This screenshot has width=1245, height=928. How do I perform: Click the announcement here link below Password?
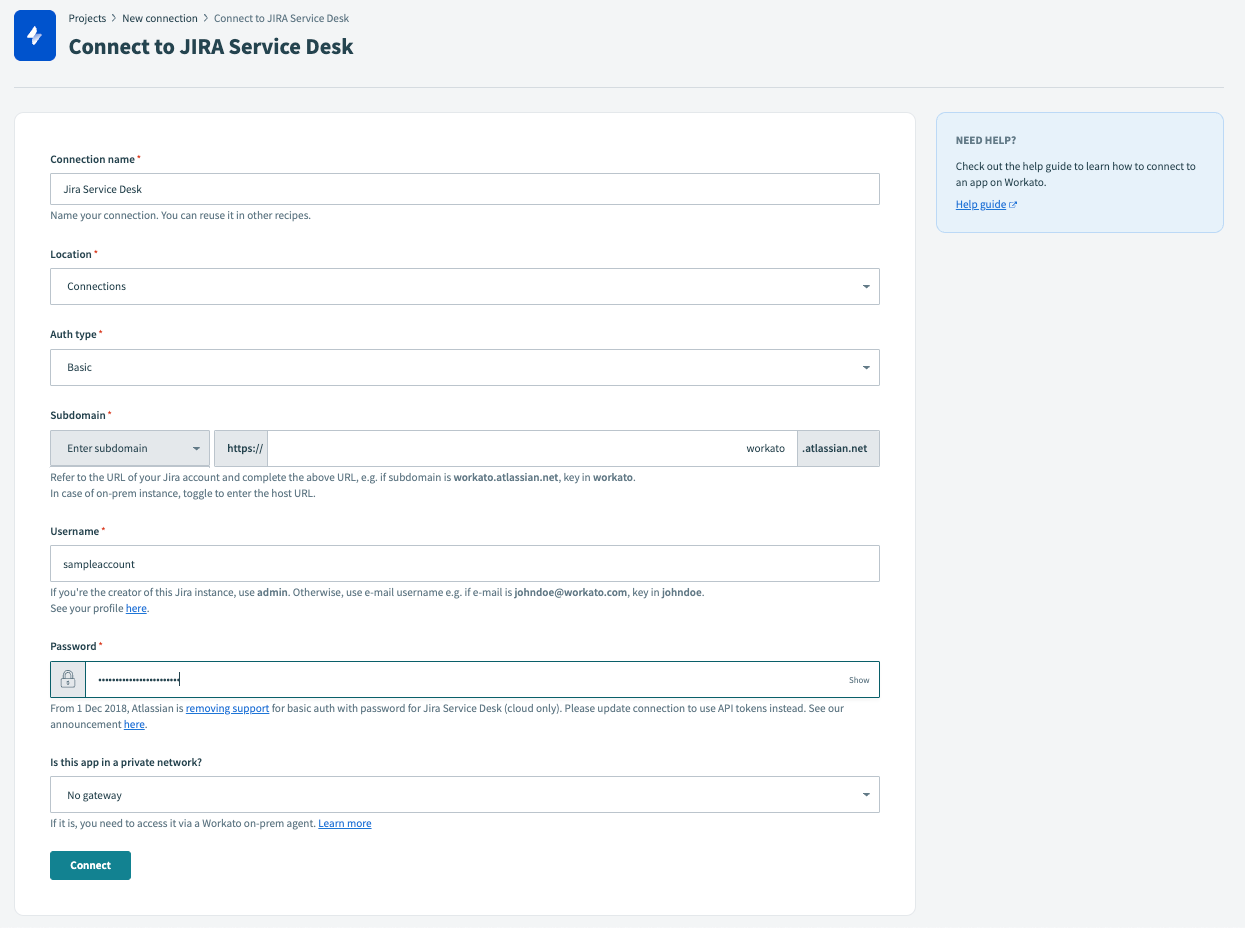pyautogui.click(x=133, y=725)
